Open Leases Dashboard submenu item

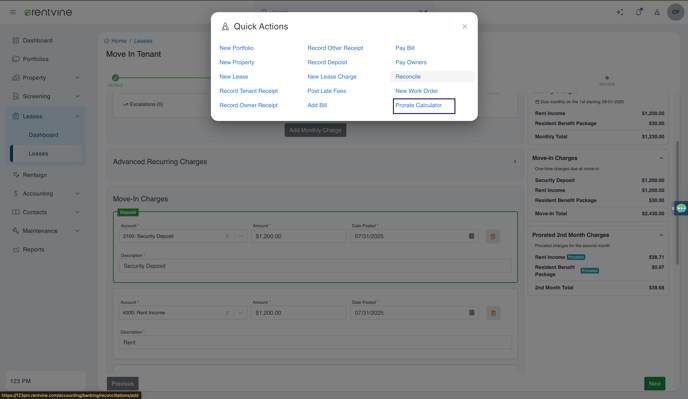43,135
